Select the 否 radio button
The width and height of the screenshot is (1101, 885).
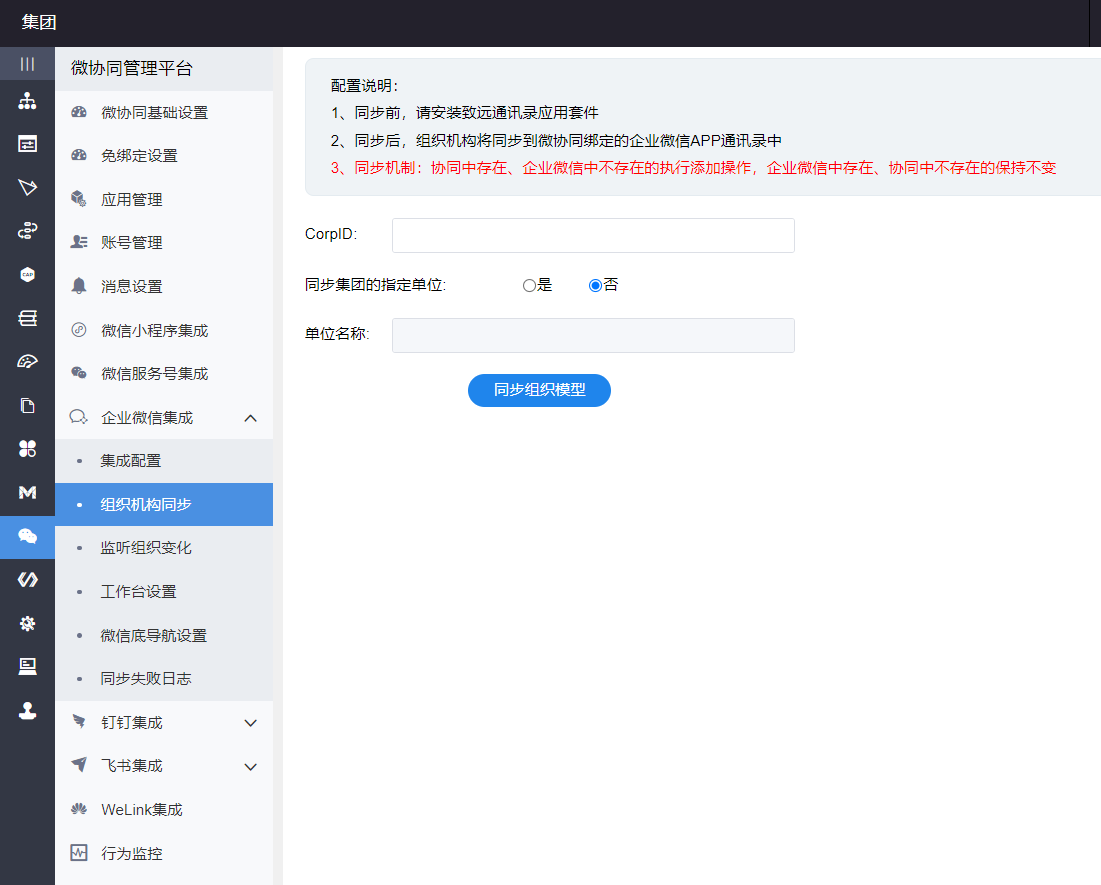(595, 285)
